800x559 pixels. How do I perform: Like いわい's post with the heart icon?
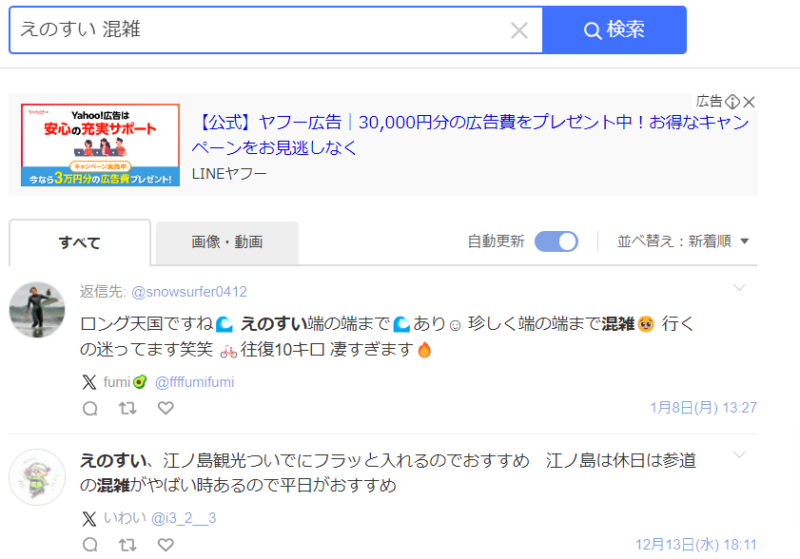coord(165,545)
